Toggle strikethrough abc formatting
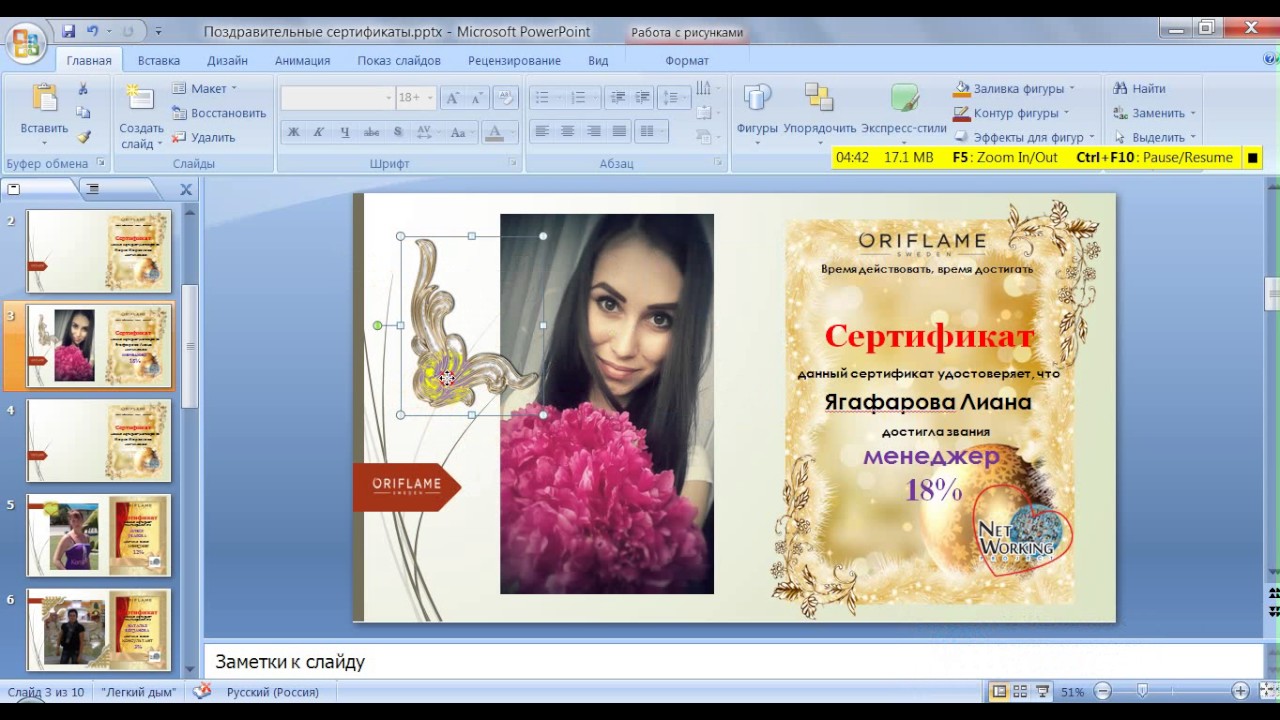This screenshot has width=1280, height=720. tap(371, 131)
